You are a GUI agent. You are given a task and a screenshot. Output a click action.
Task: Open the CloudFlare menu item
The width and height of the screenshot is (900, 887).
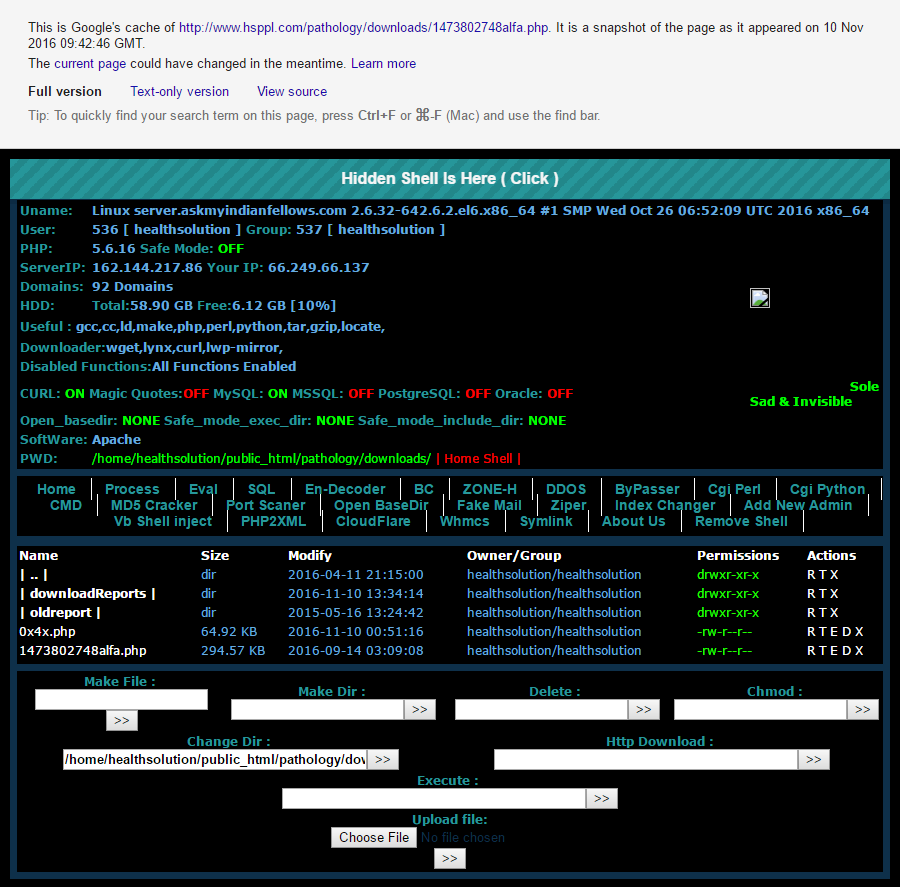point(373,521)
